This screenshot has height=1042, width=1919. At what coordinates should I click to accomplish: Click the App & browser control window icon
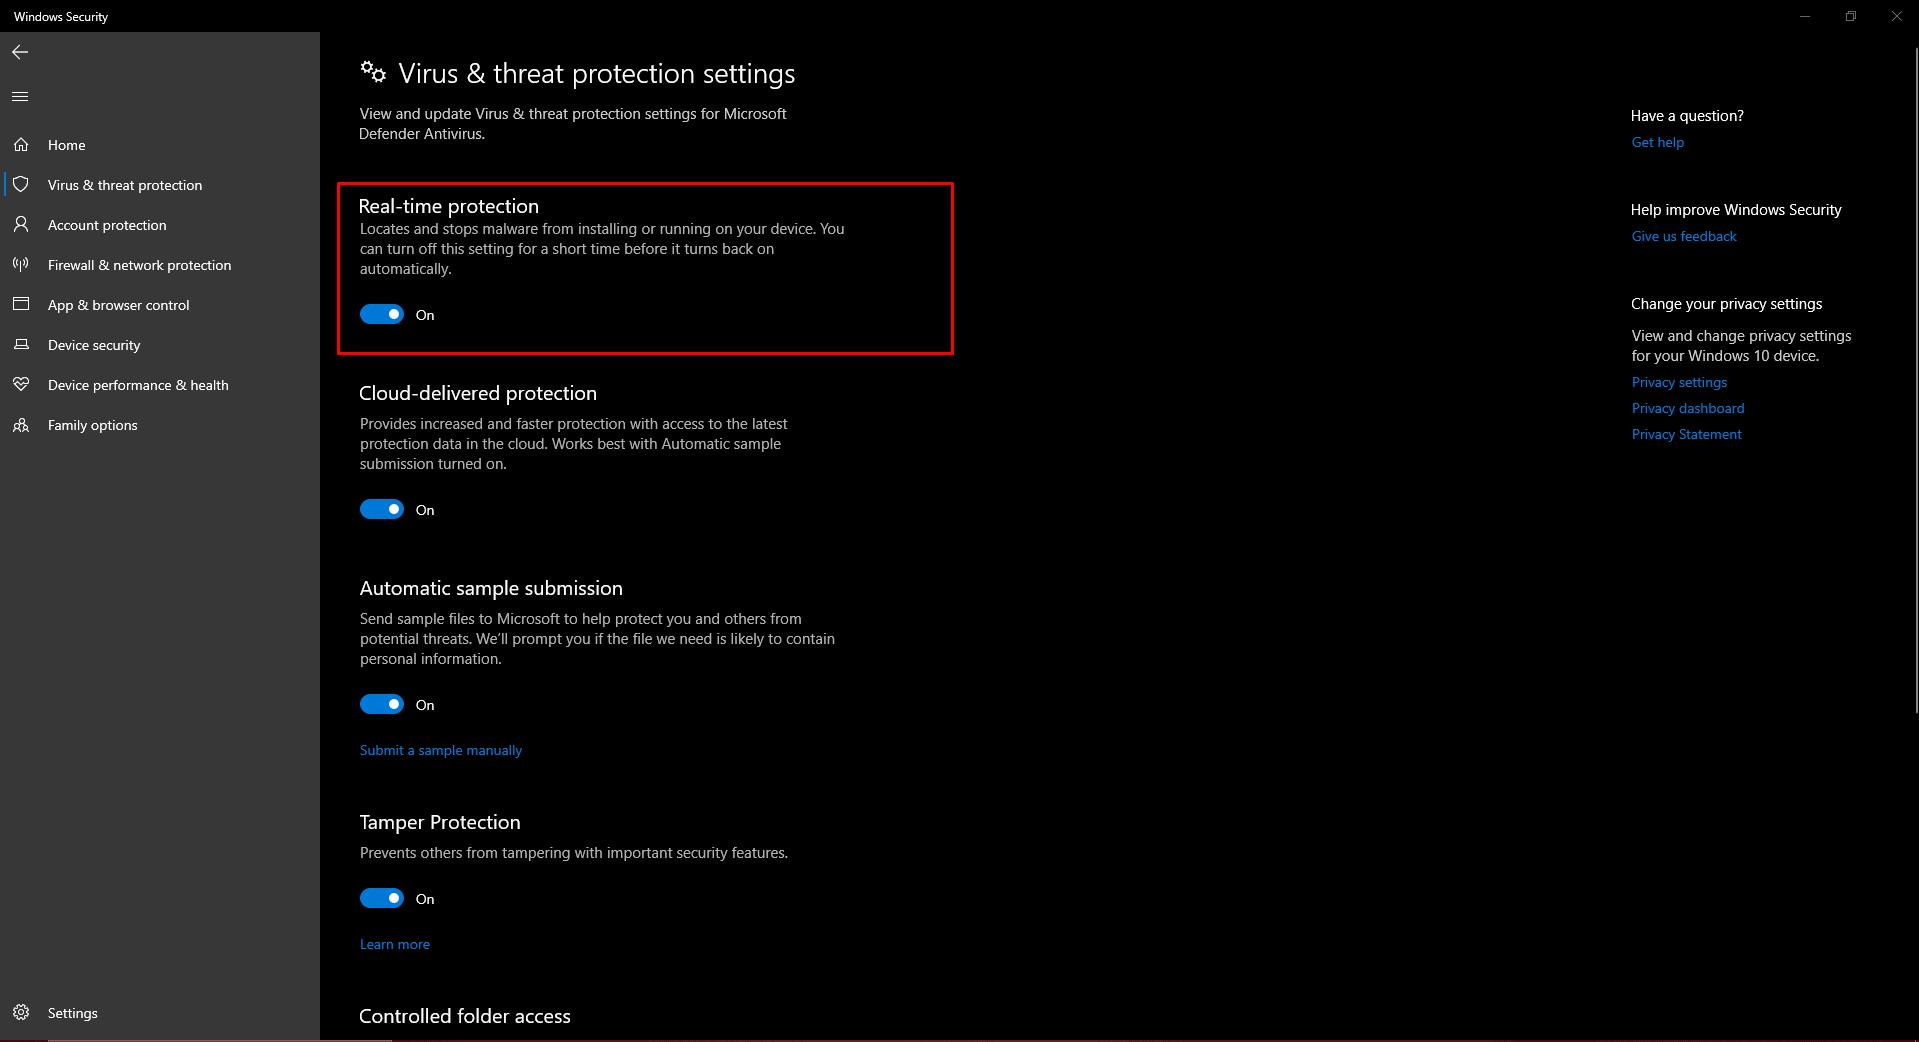(x=21, y=304)
